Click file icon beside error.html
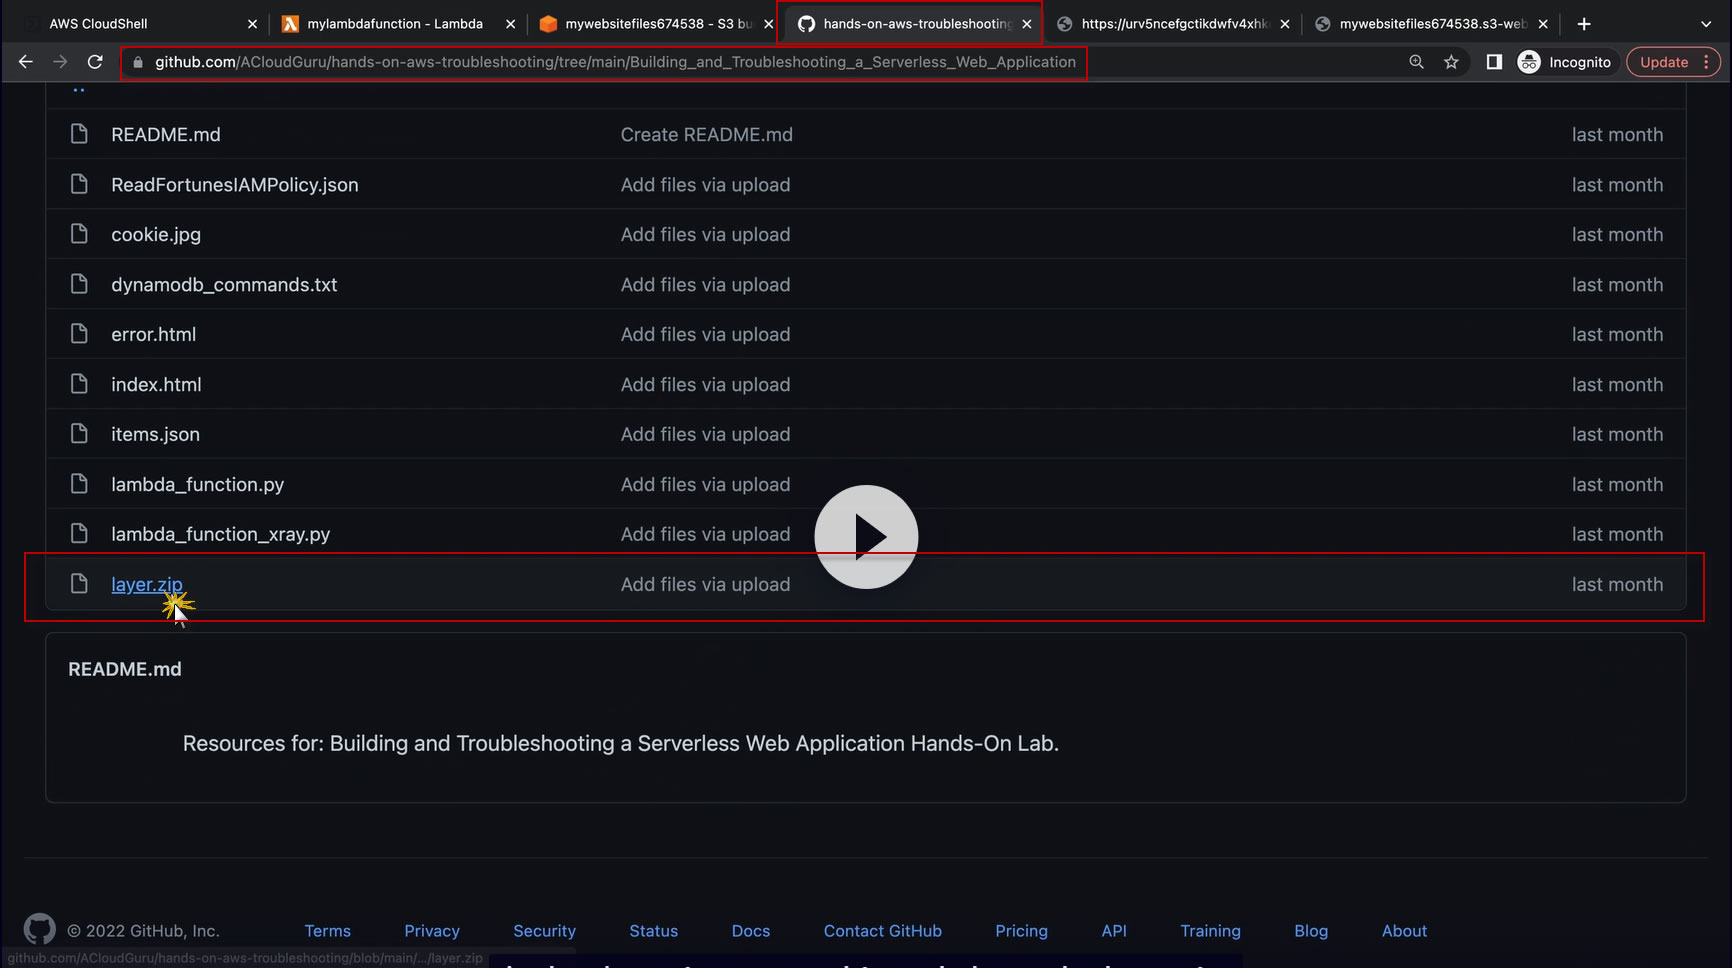This screenshot has height=968, width=1732. coord(79,334)
